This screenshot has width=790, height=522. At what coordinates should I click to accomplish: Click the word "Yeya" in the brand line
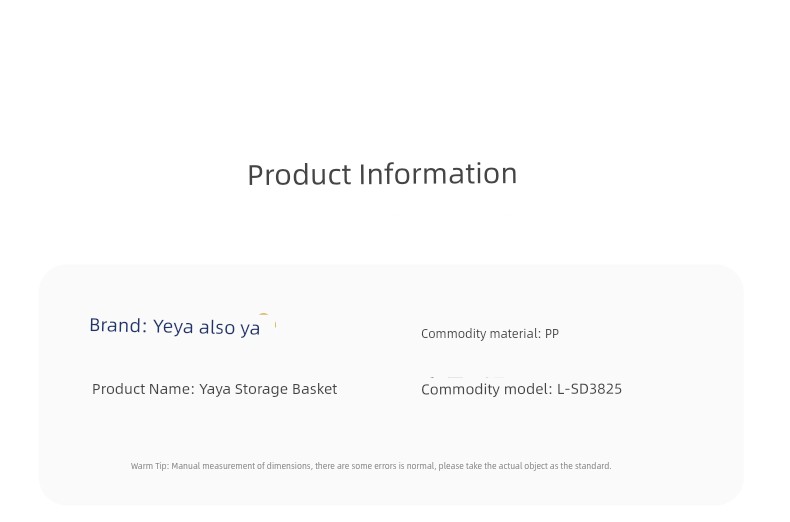(x=173, y=328)
